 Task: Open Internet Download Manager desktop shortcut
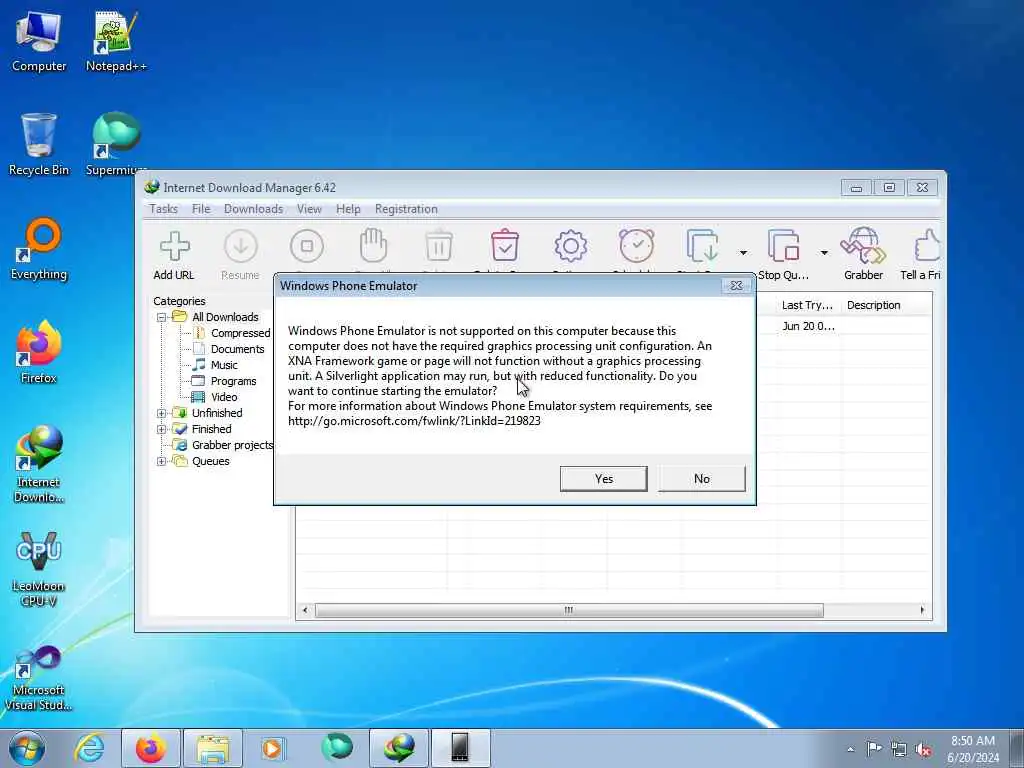pos(39,464)
